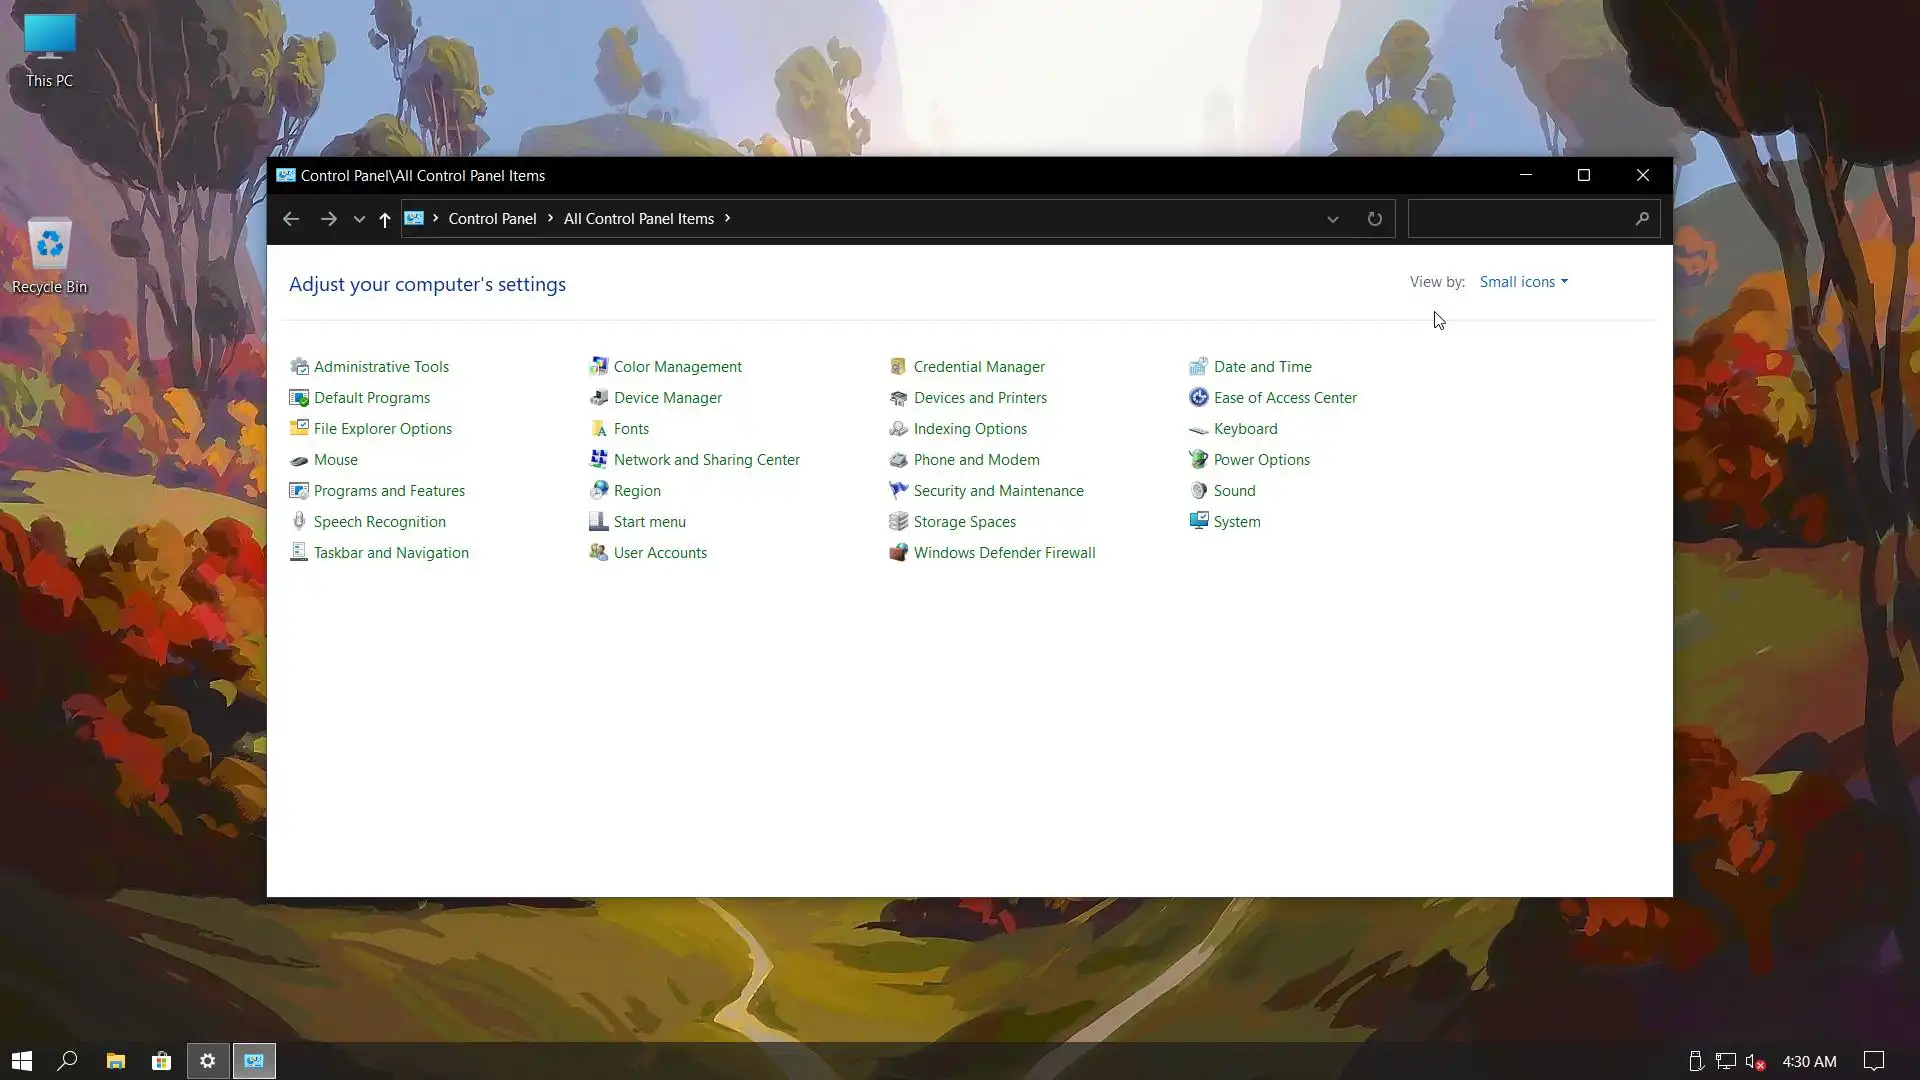
Task: Open the Network and Sharing Center link
Action: pos(706,459)
